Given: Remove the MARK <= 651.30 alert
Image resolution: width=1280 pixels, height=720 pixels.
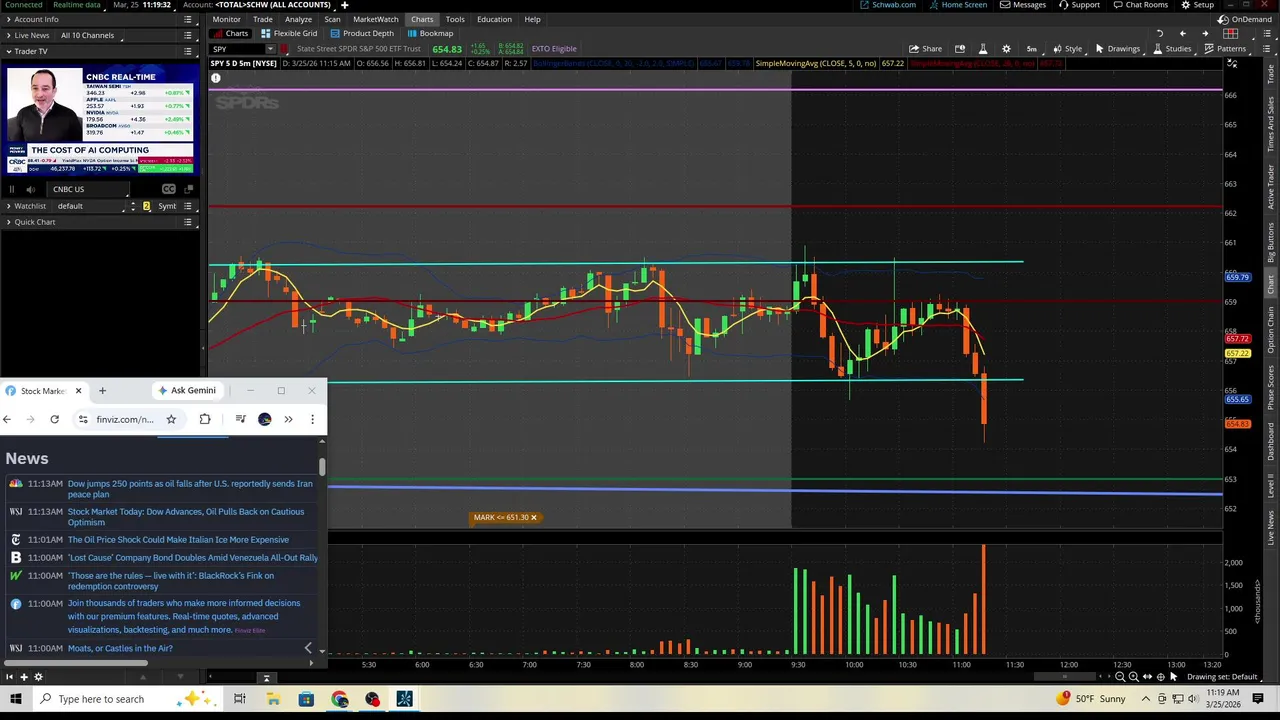Looking at the screenshot, I should point(533,517).
